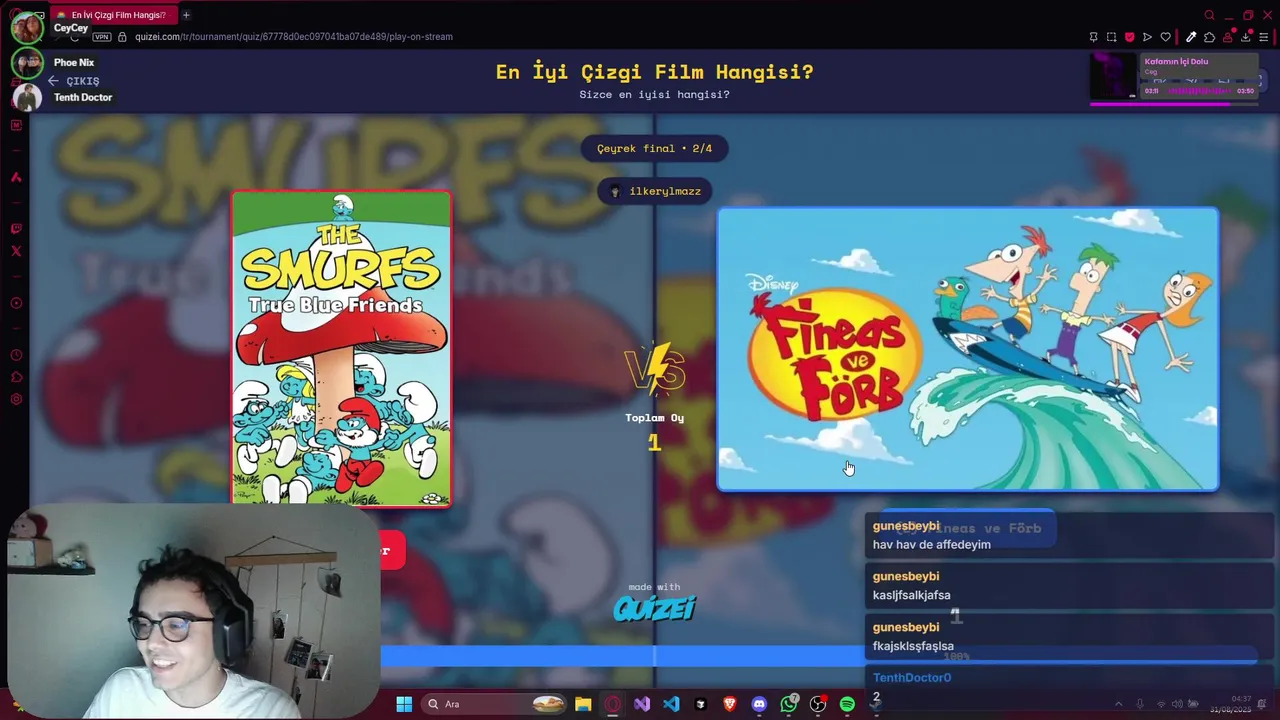Click chat message 'hav hav de affedeyim'
The image size is (1280, 720).
pos(932,545)
